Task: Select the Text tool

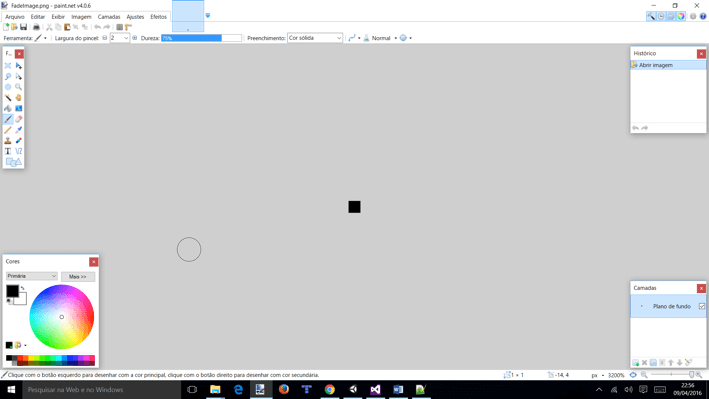Action: tap(8, 151)
